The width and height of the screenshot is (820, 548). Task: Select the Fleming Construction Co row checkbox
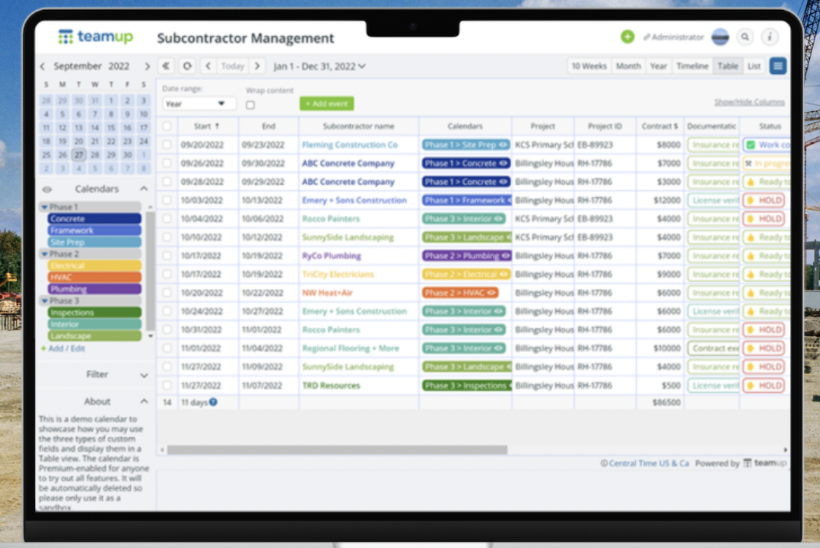click(167, 145)
